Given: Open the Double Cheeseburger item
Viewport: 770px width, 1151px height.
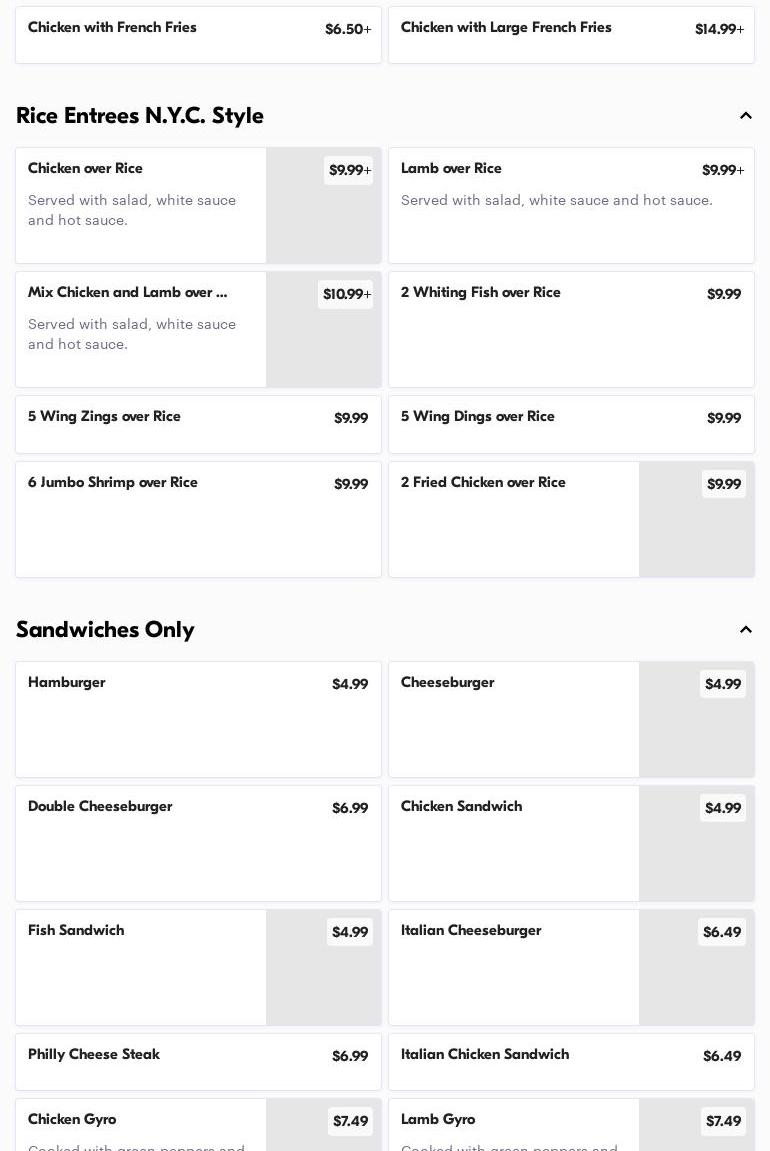Looking at the screenshot, I should point(198,843).
